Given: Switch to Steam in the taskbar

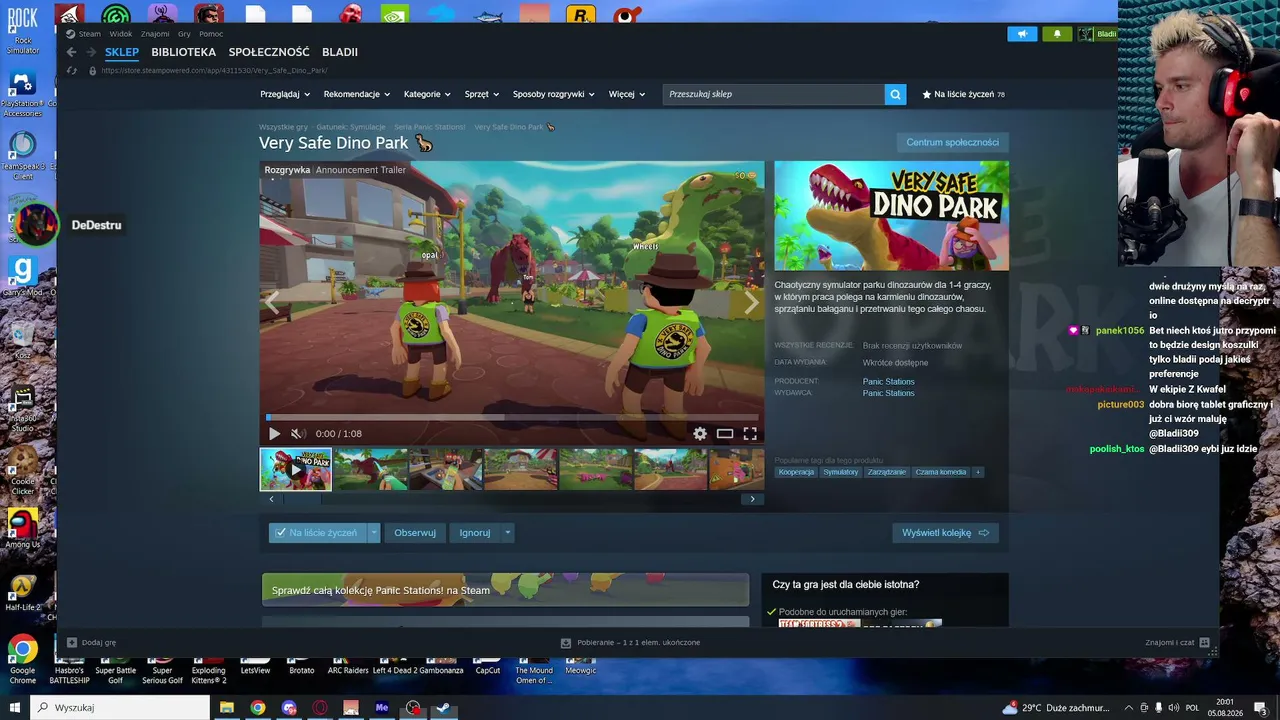Looking at the screenshot, I should [444, 708].
